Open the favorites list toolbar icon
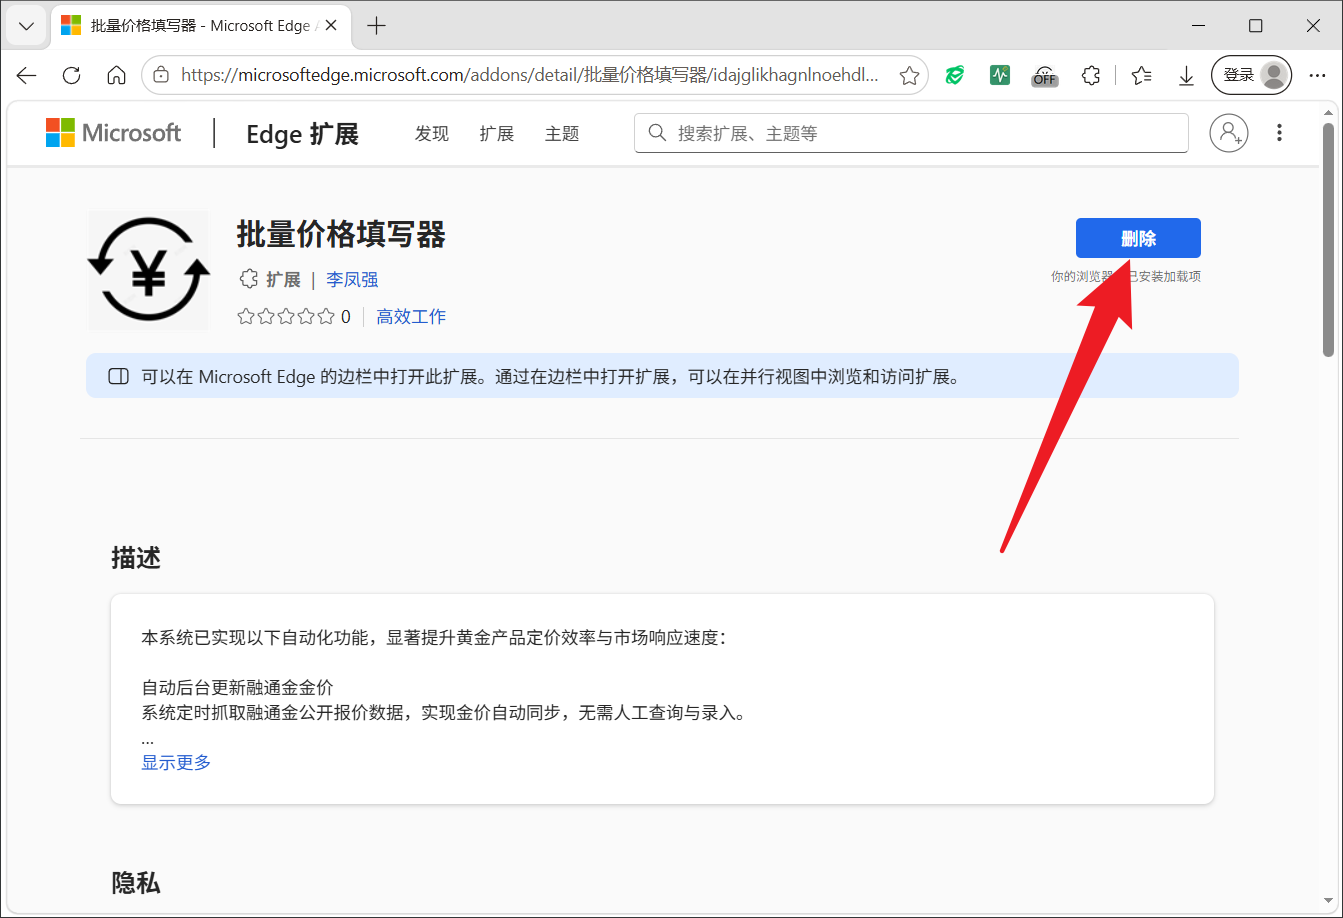Image resolution: width=1343 pixels, height=918 pixels. click(1141, 75)
